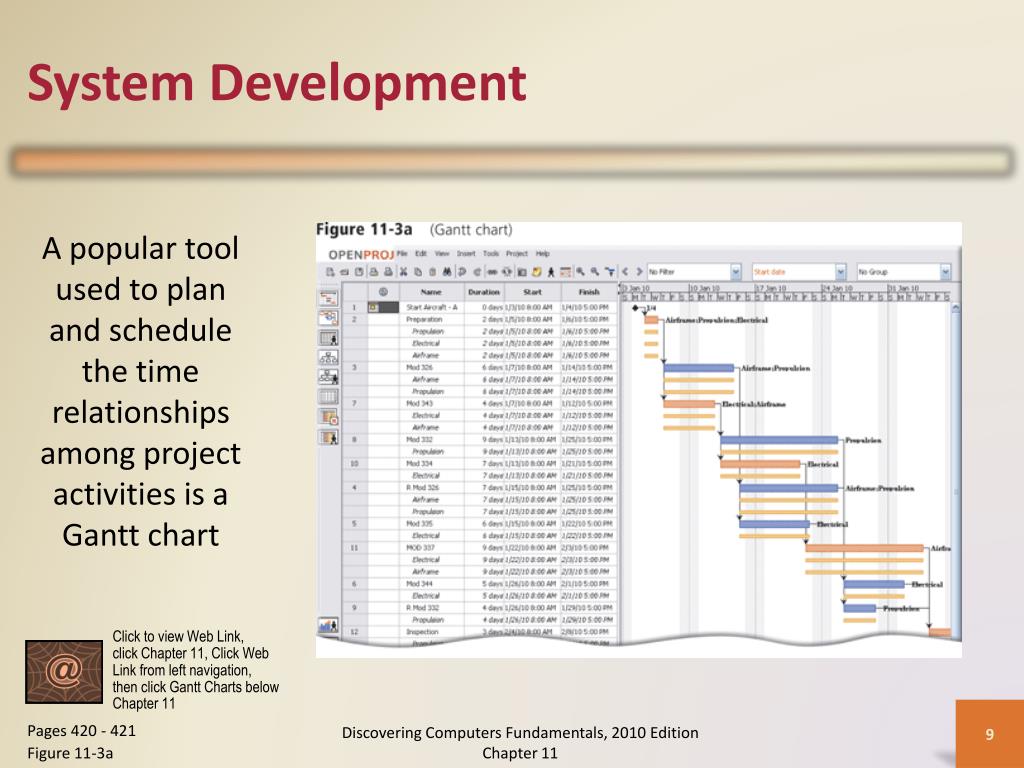Open the Network diagram view from sidebar
The width and height of the screenshot is (1024, 768).
click(x=328, y=318)
